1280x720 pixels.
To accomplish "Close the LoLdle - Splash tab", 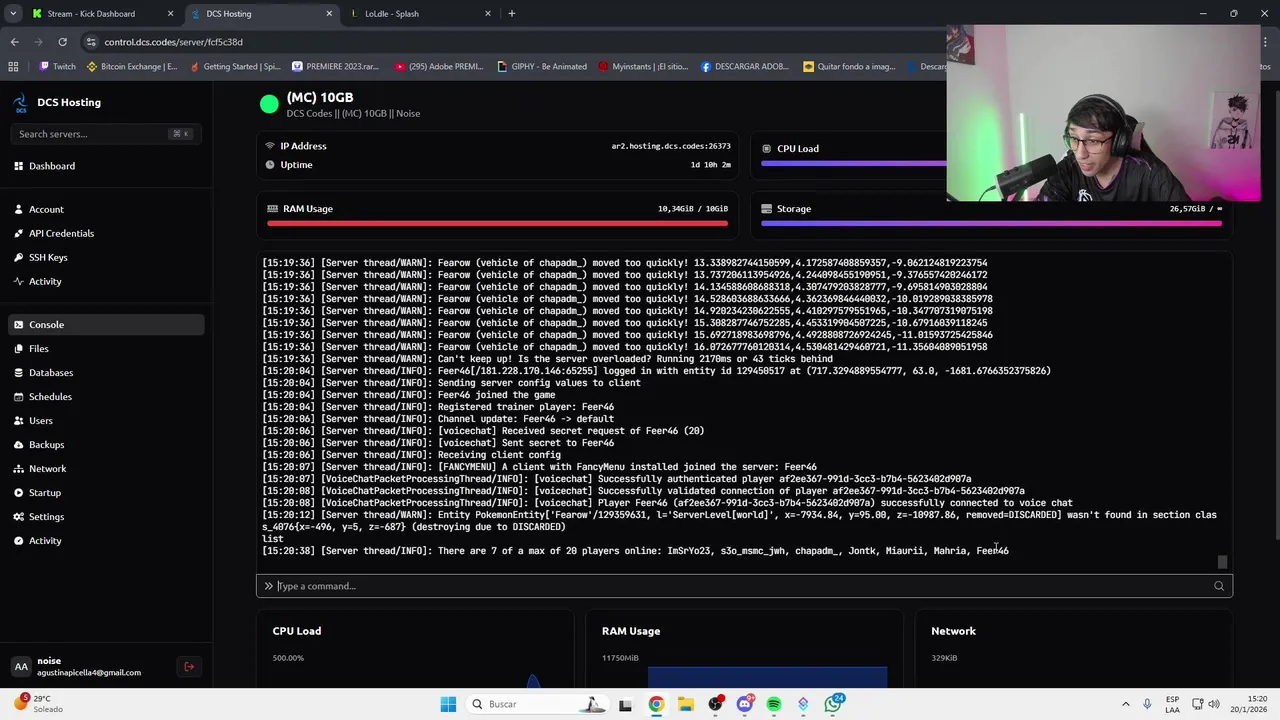I will pyautogui.click(x=488, y=14).
